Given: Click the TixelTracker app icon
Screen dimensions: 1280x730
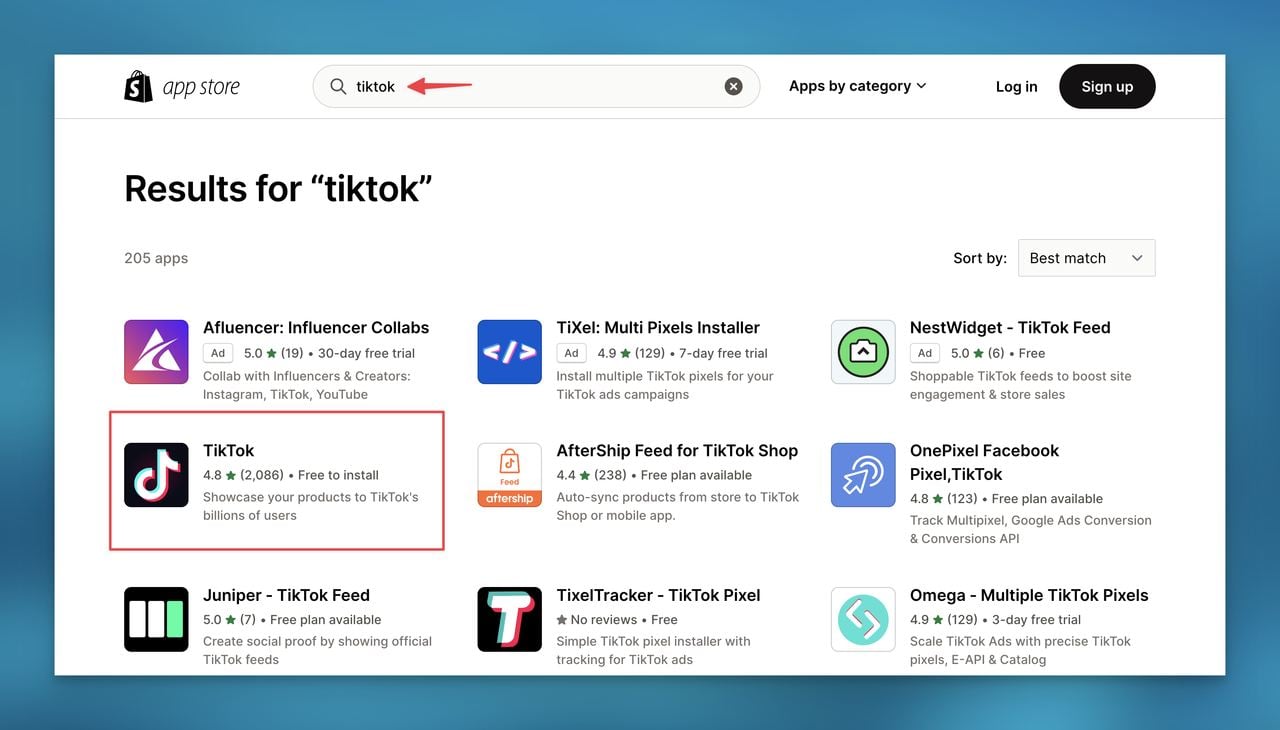Looking at the screenshot, I should click(x=510, y=619).
